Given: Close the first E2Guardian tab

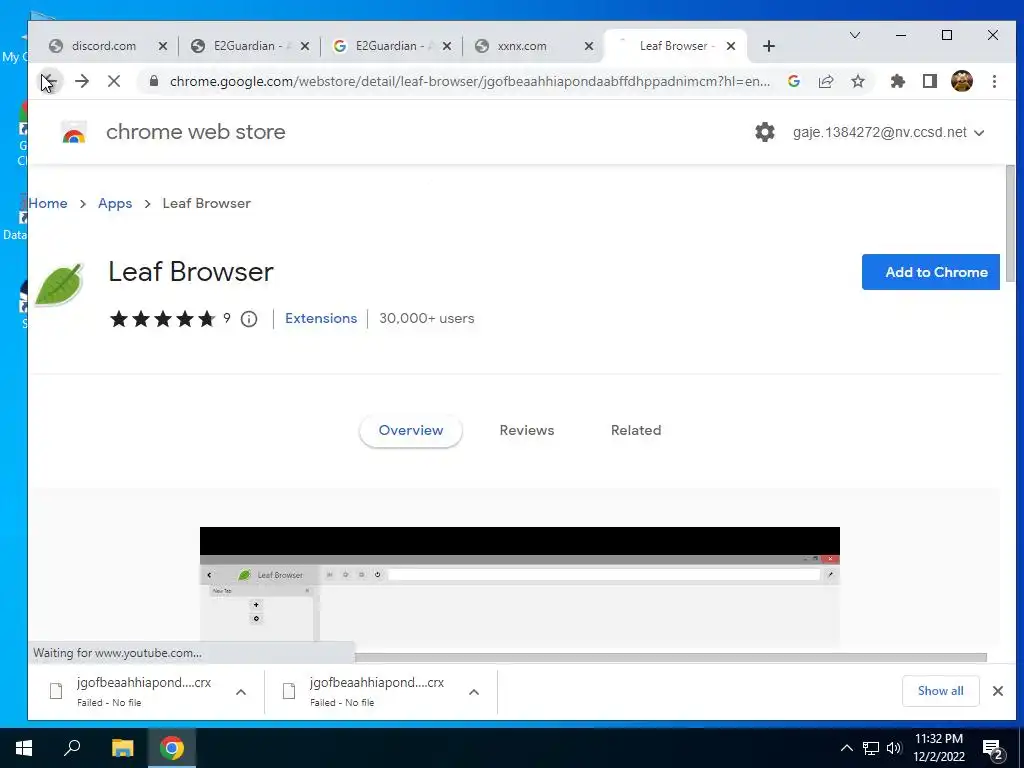Looking at the screenshot, I should (305, 46).
